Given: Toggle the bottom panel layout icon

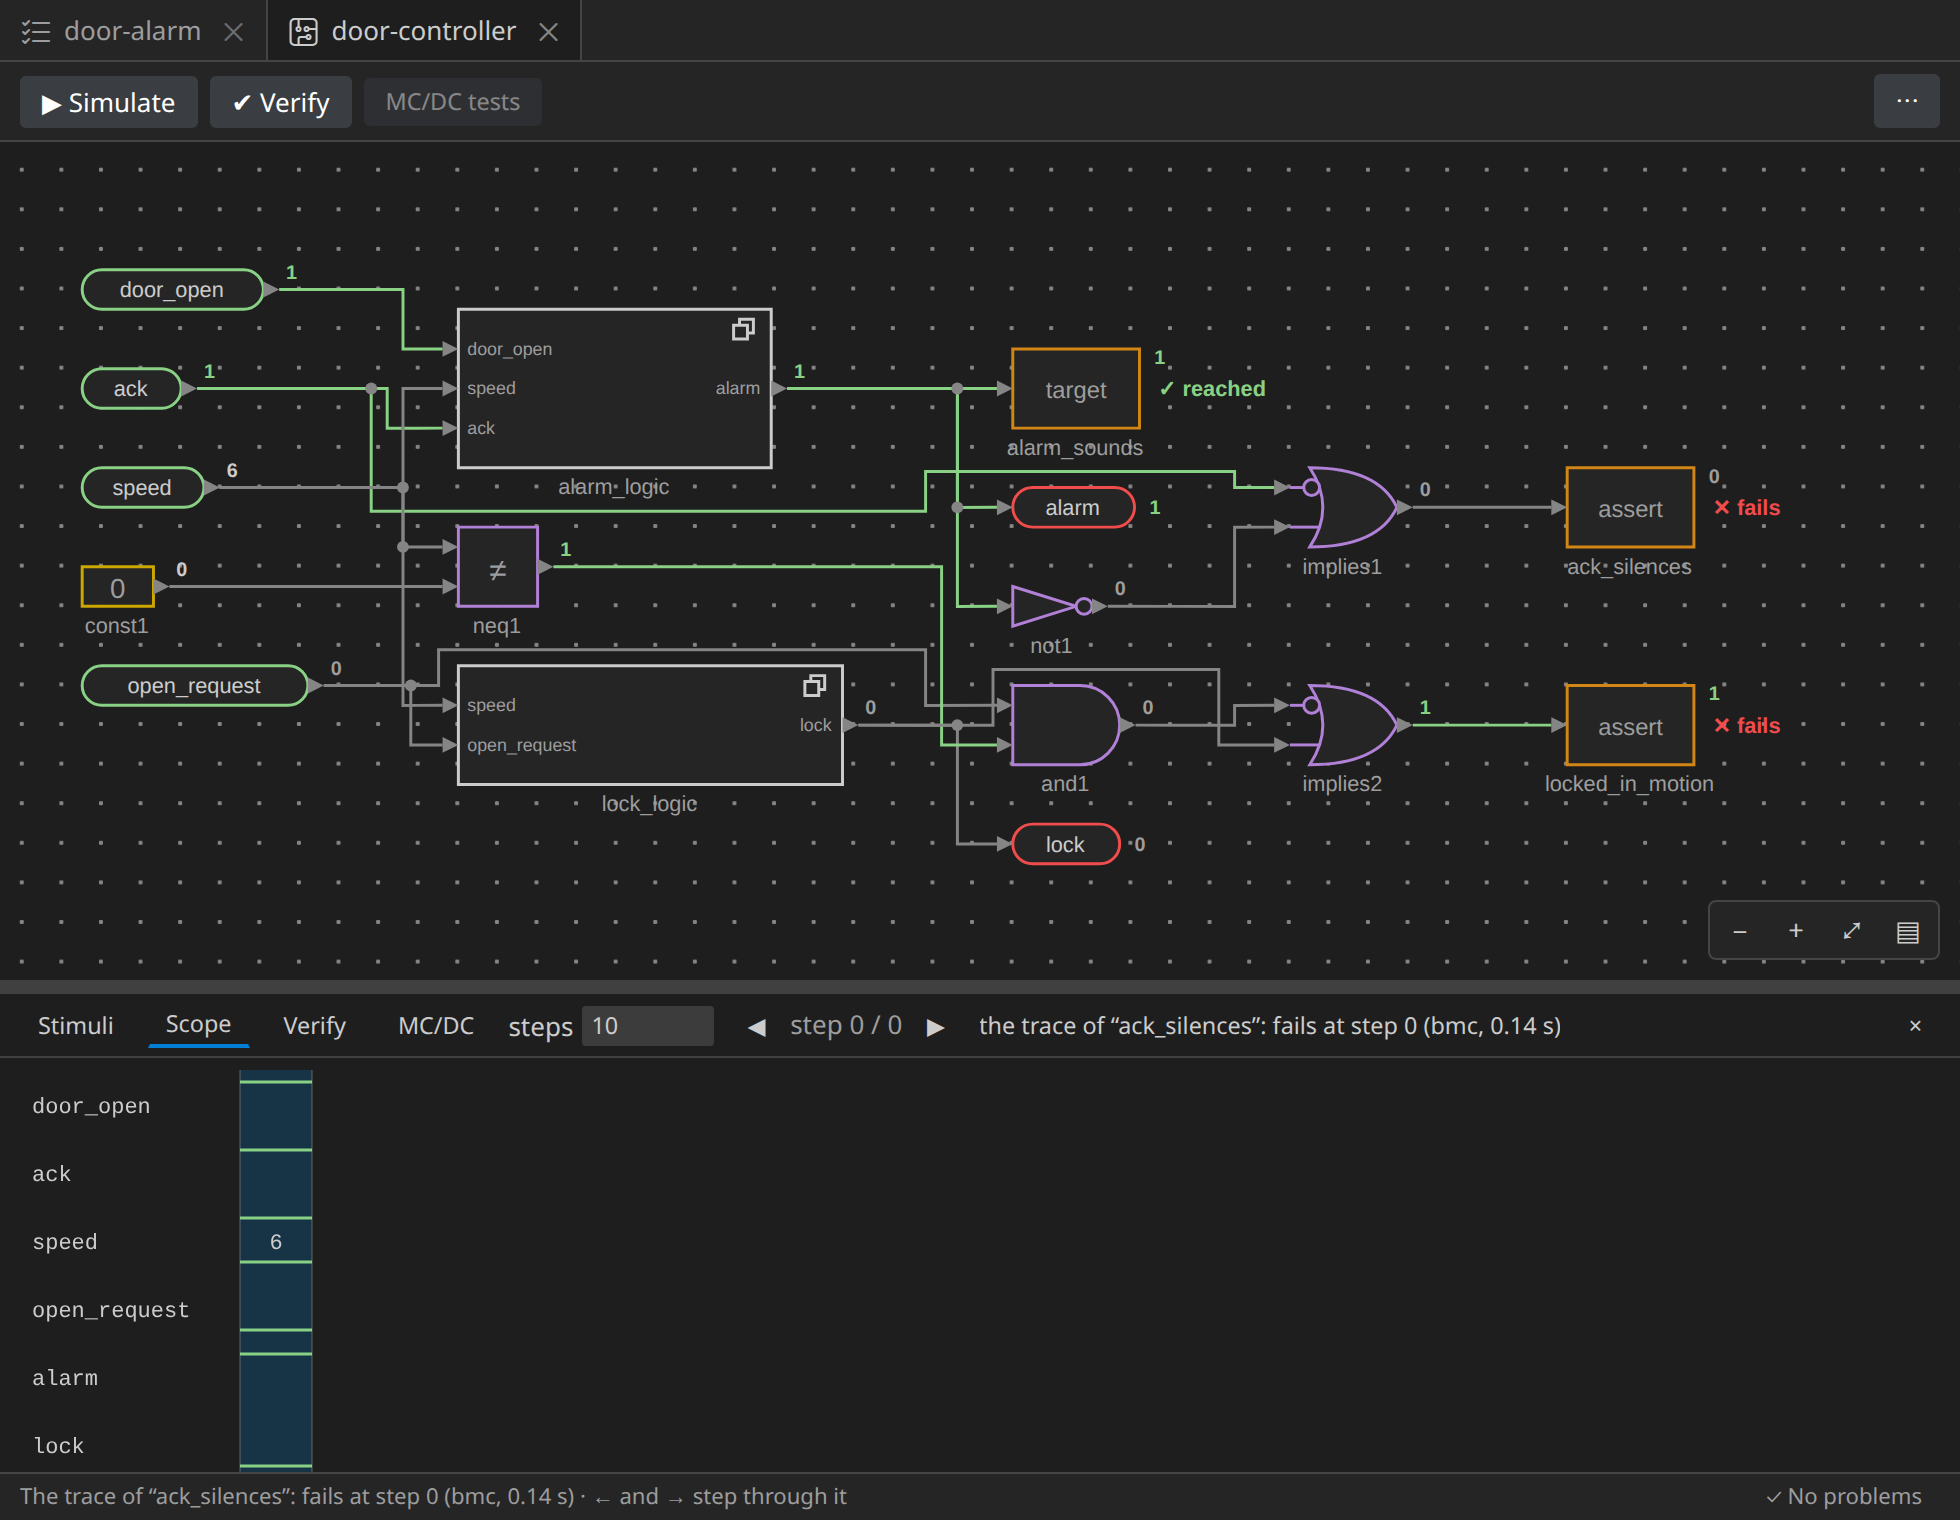Looking at the screenshot, I should [1908, 931].
